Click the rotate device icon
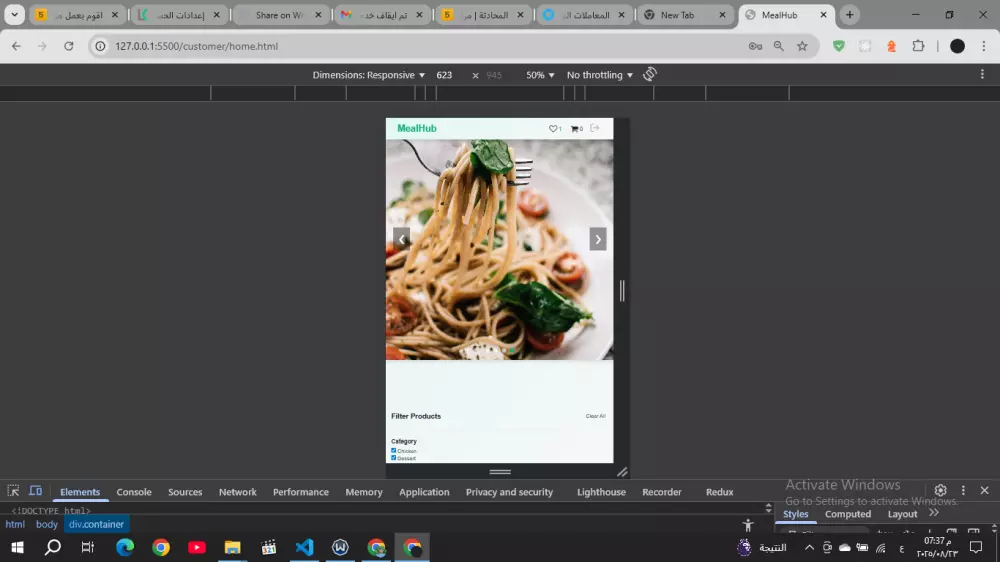Screen dimensions: 1000x562 click(650, 75)
